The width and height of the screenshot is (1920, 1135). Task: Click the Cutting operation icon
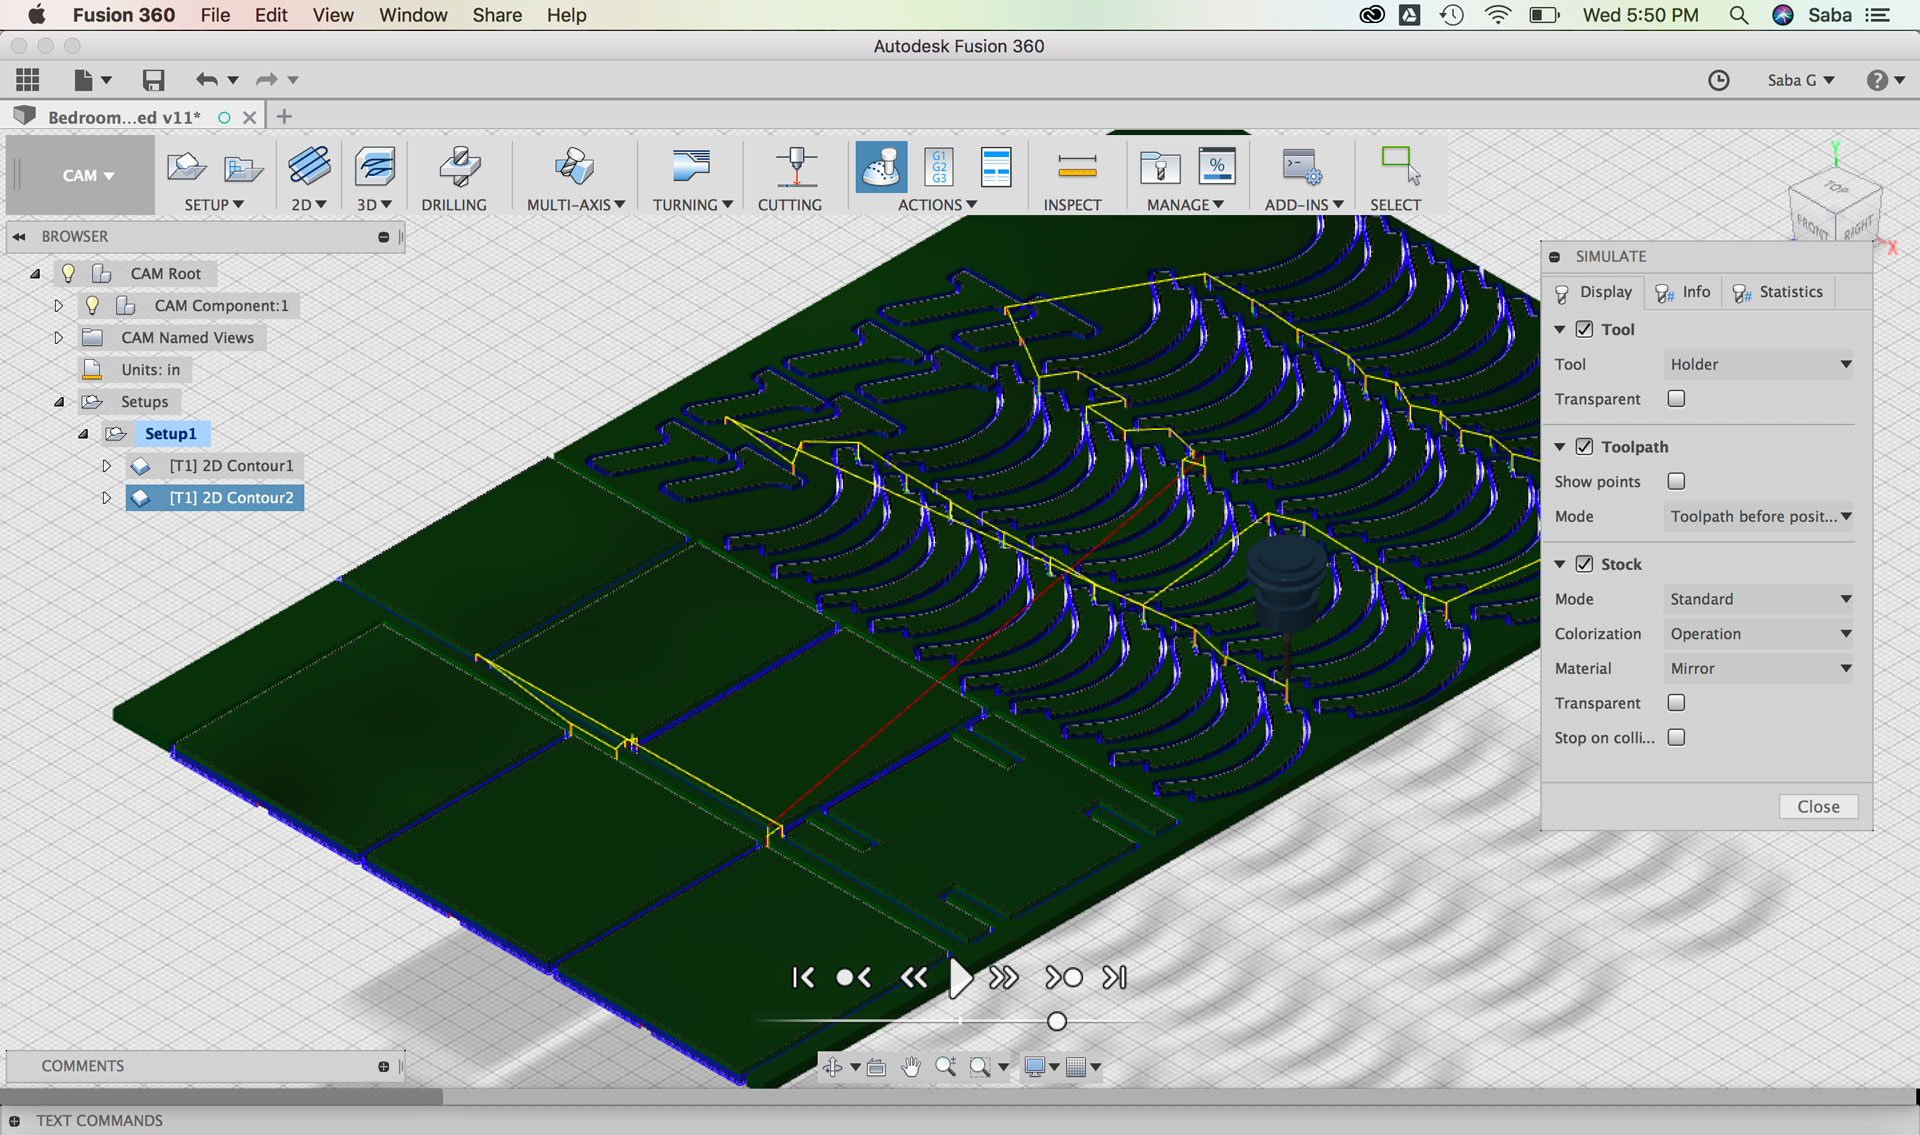click(796, 167)
